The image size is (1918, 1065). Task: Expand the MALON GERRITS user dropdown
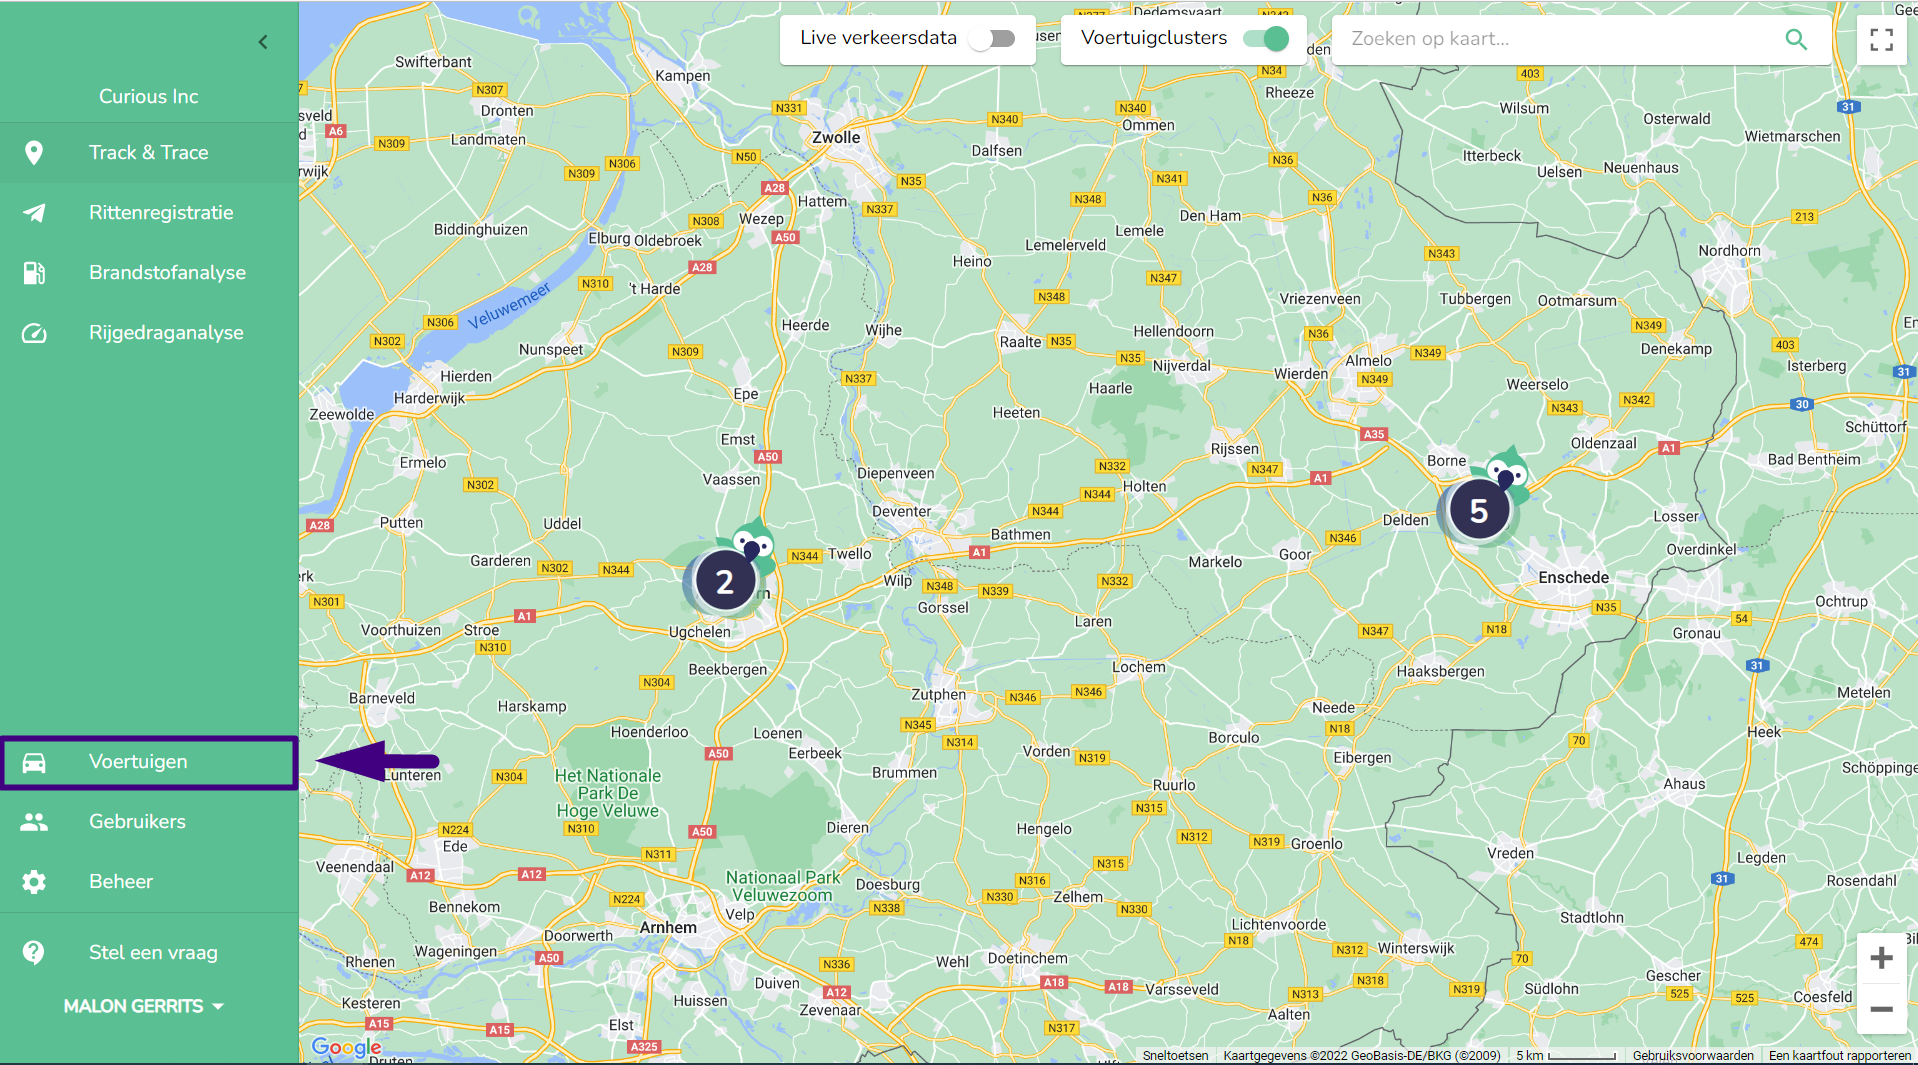pyautogui.click(x=144, y=1006)
